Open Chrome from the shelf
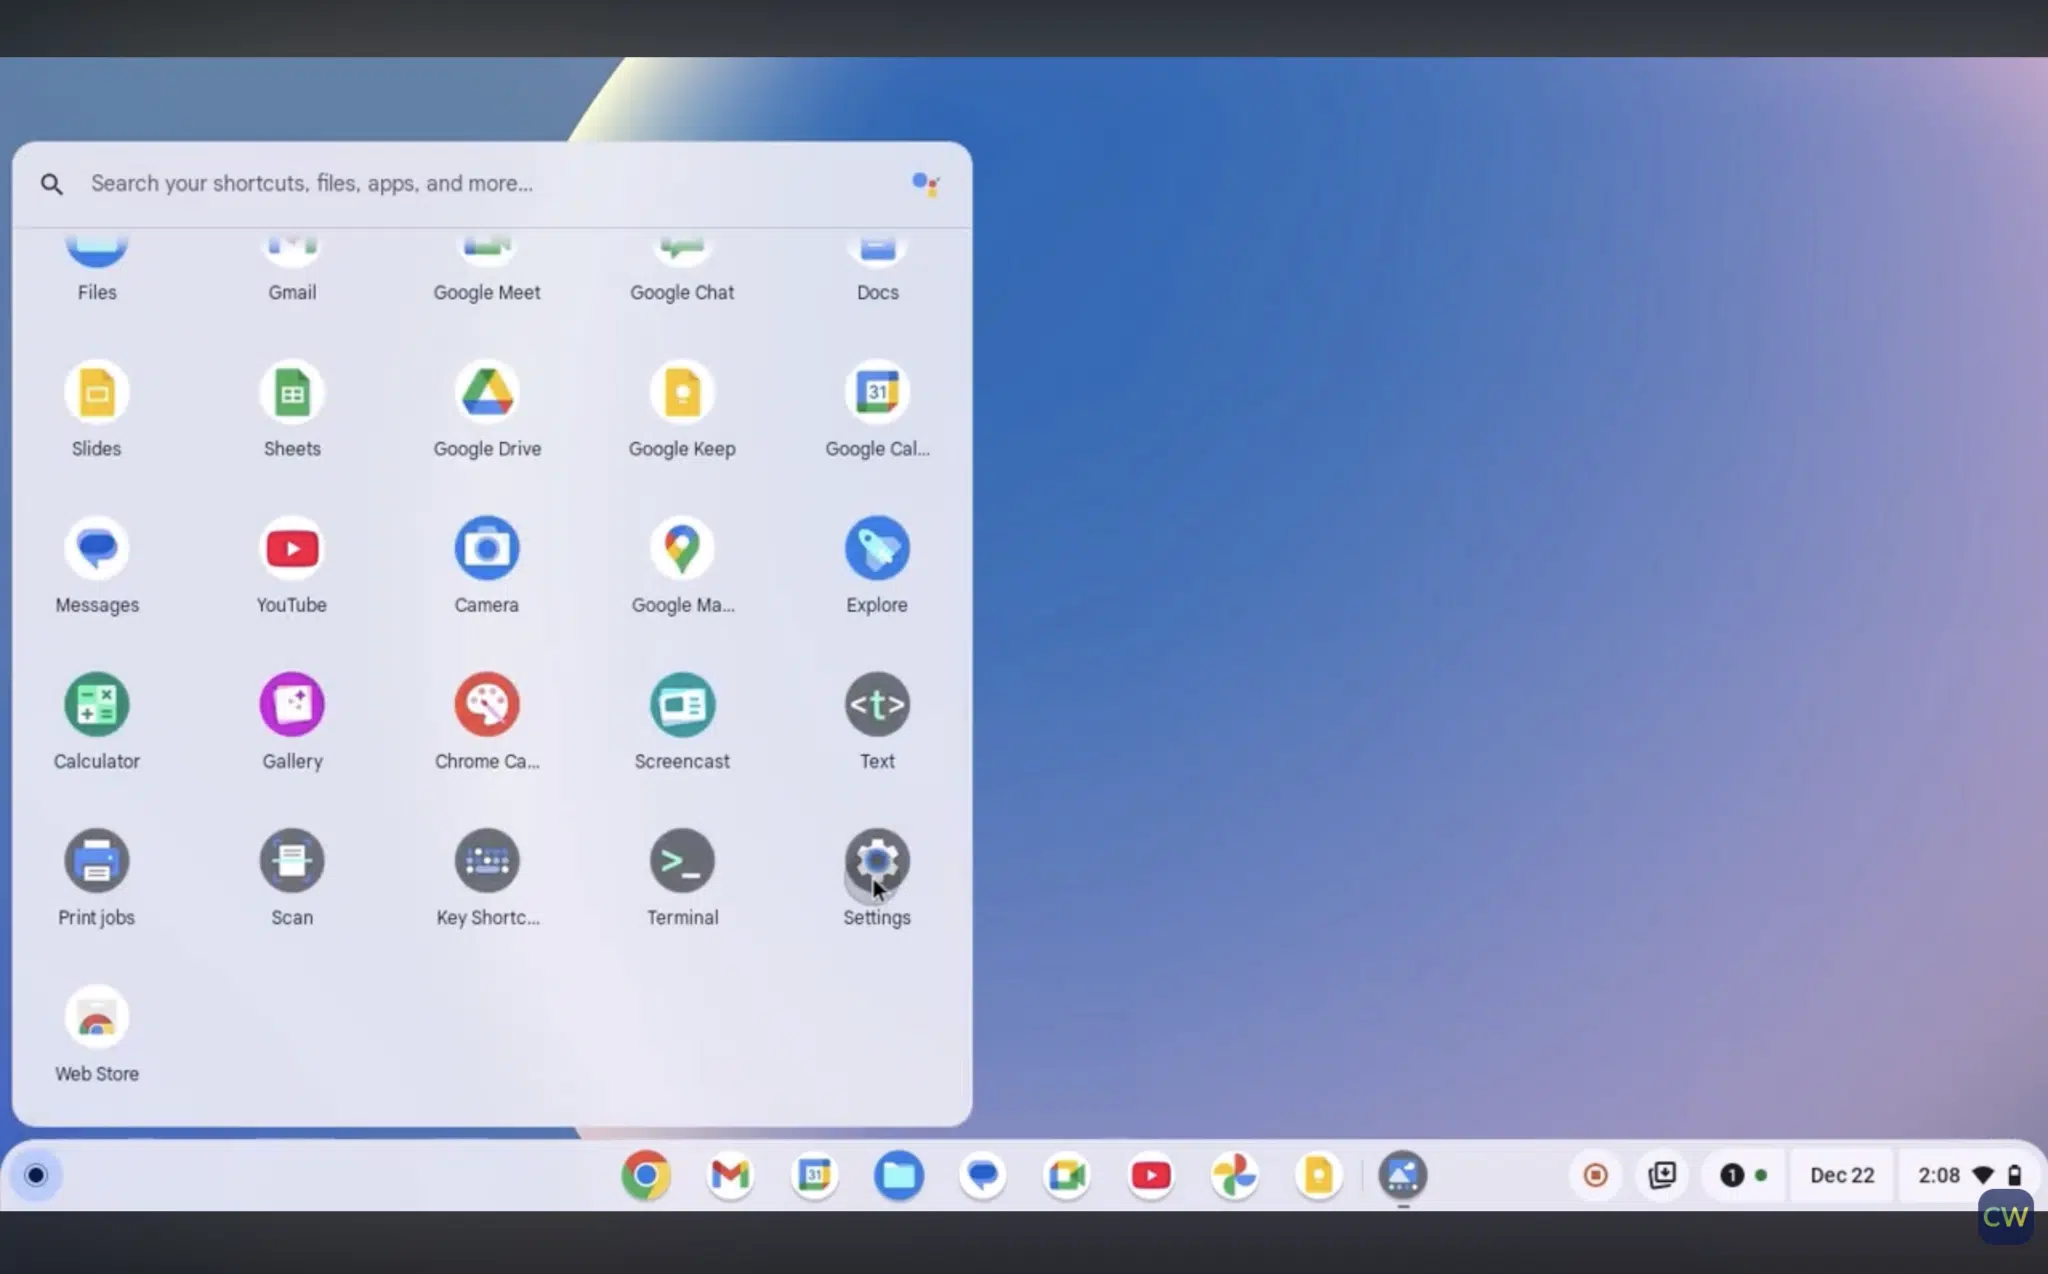 [x=645, y=1175]
